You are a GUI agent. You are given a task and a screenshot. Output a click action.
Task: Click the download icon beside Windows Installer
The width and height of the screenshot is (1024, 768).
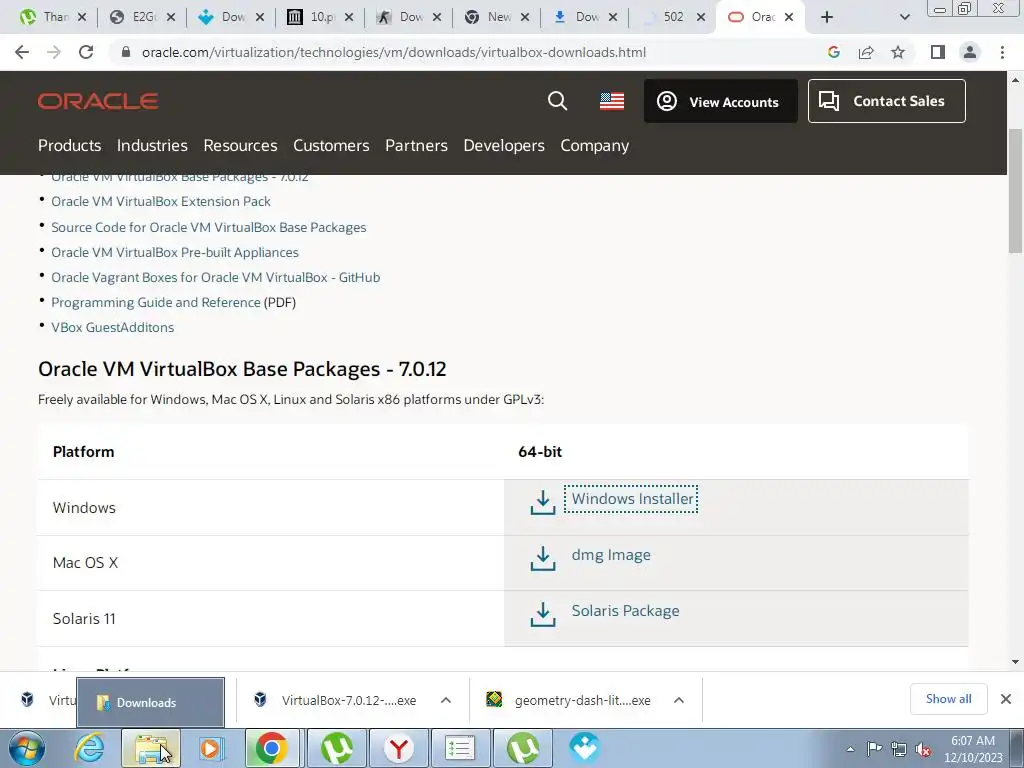543,502
